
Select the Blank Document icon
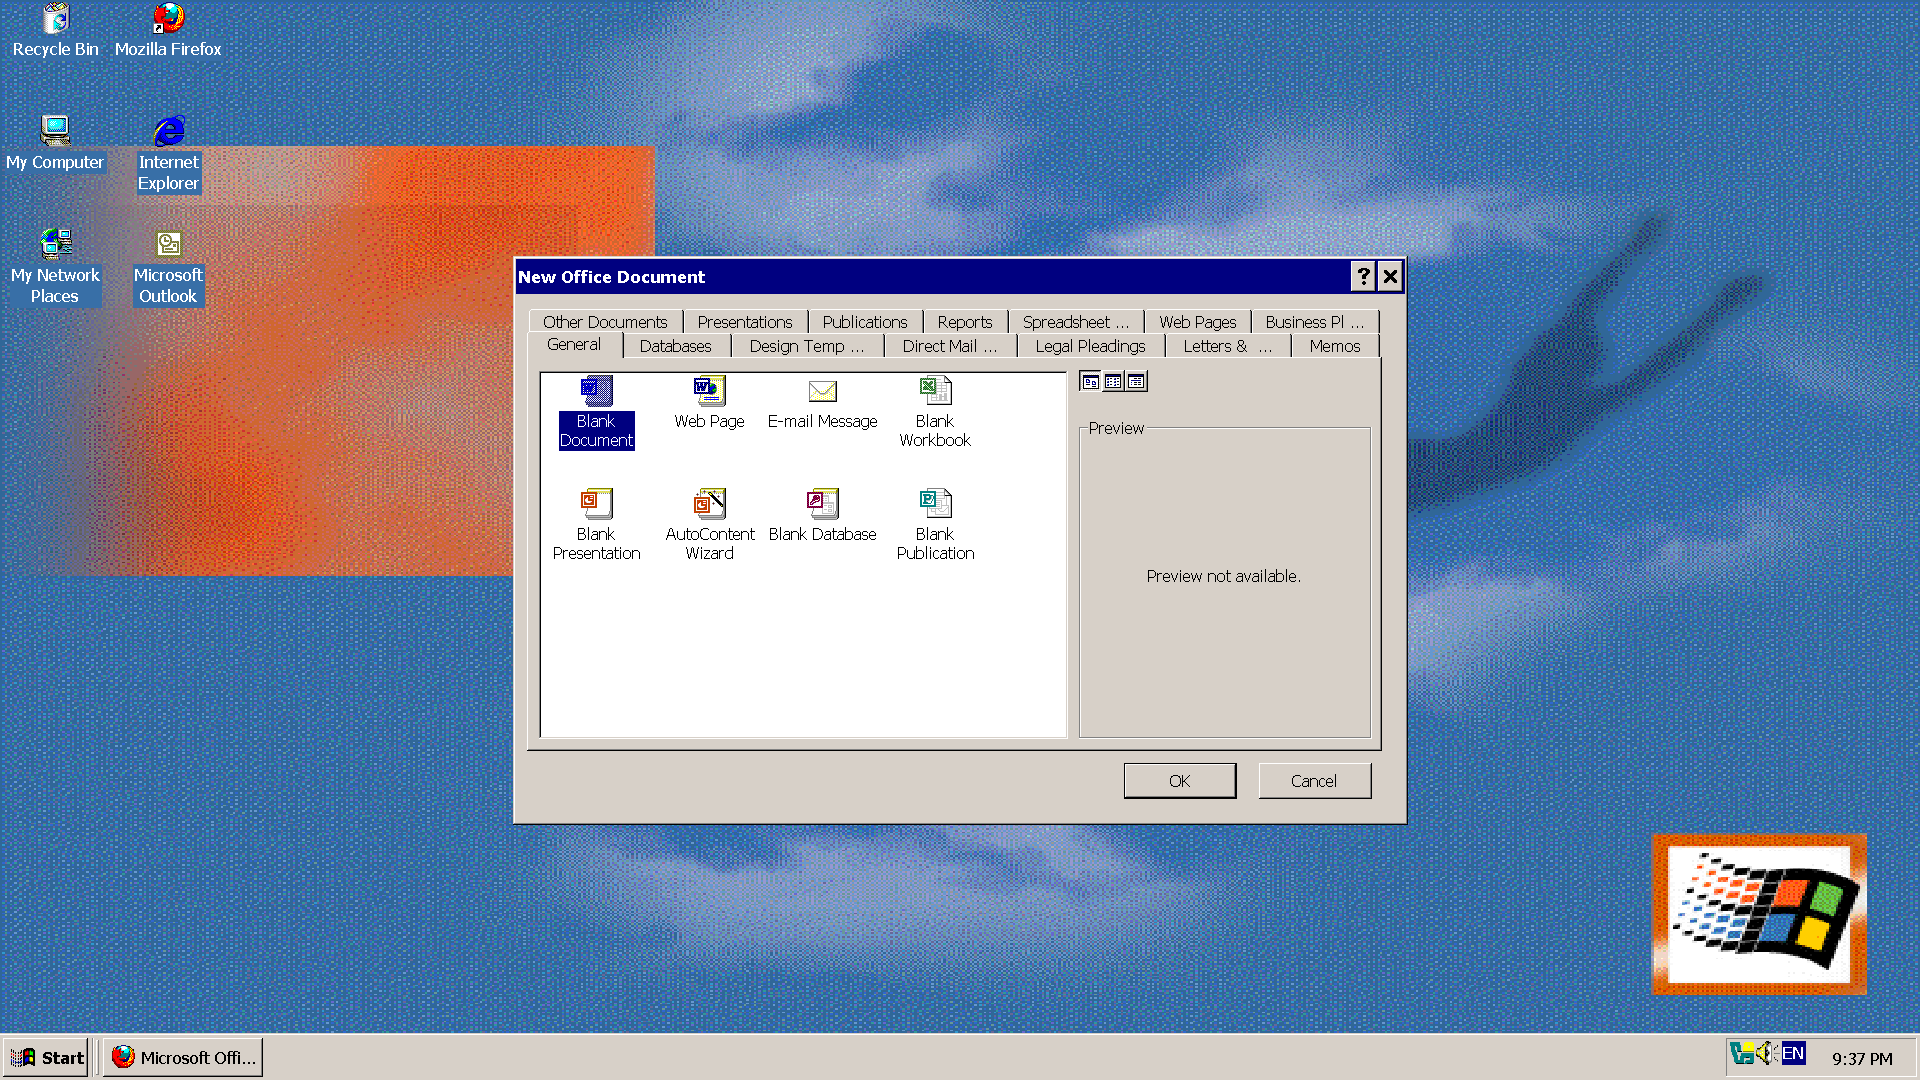click(596, 391)
